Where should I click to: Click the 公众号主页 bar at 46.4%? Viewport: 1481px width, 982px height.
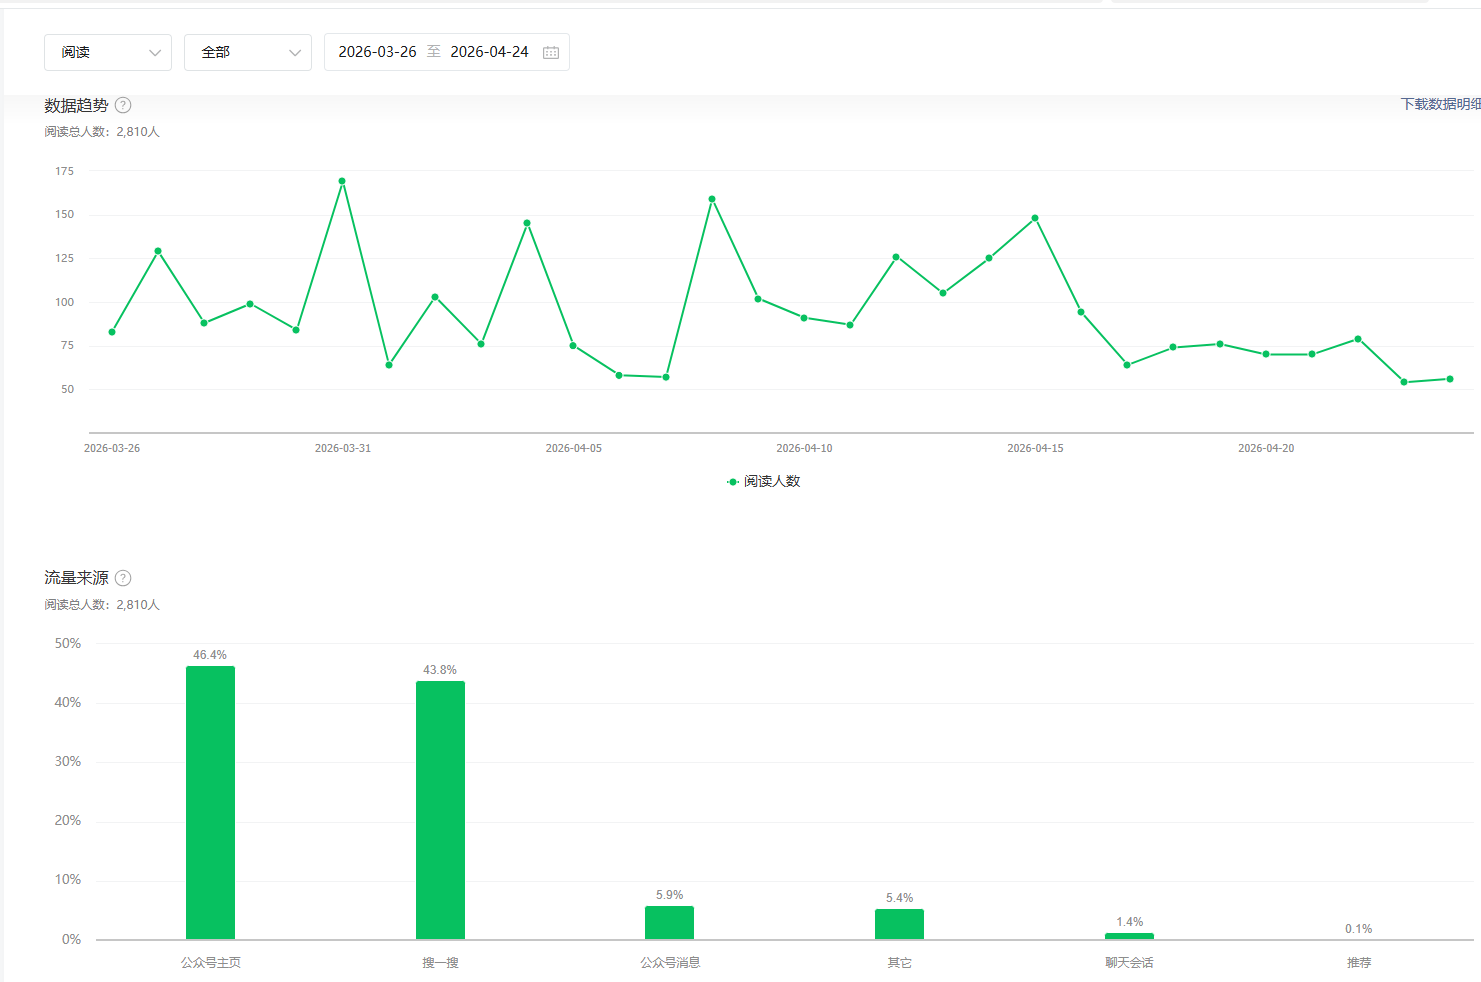tap(210, 802)
